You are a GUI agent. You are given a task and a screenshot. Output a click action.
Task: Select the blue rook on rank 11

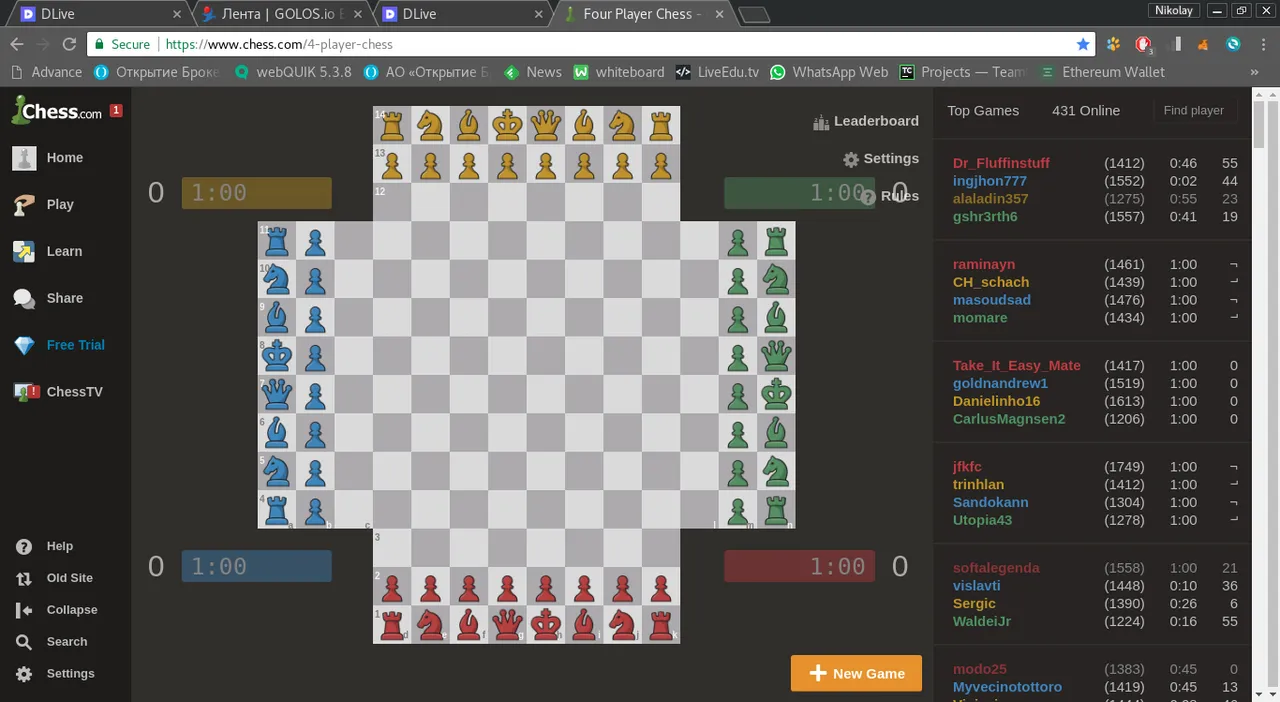click(277, 240)
